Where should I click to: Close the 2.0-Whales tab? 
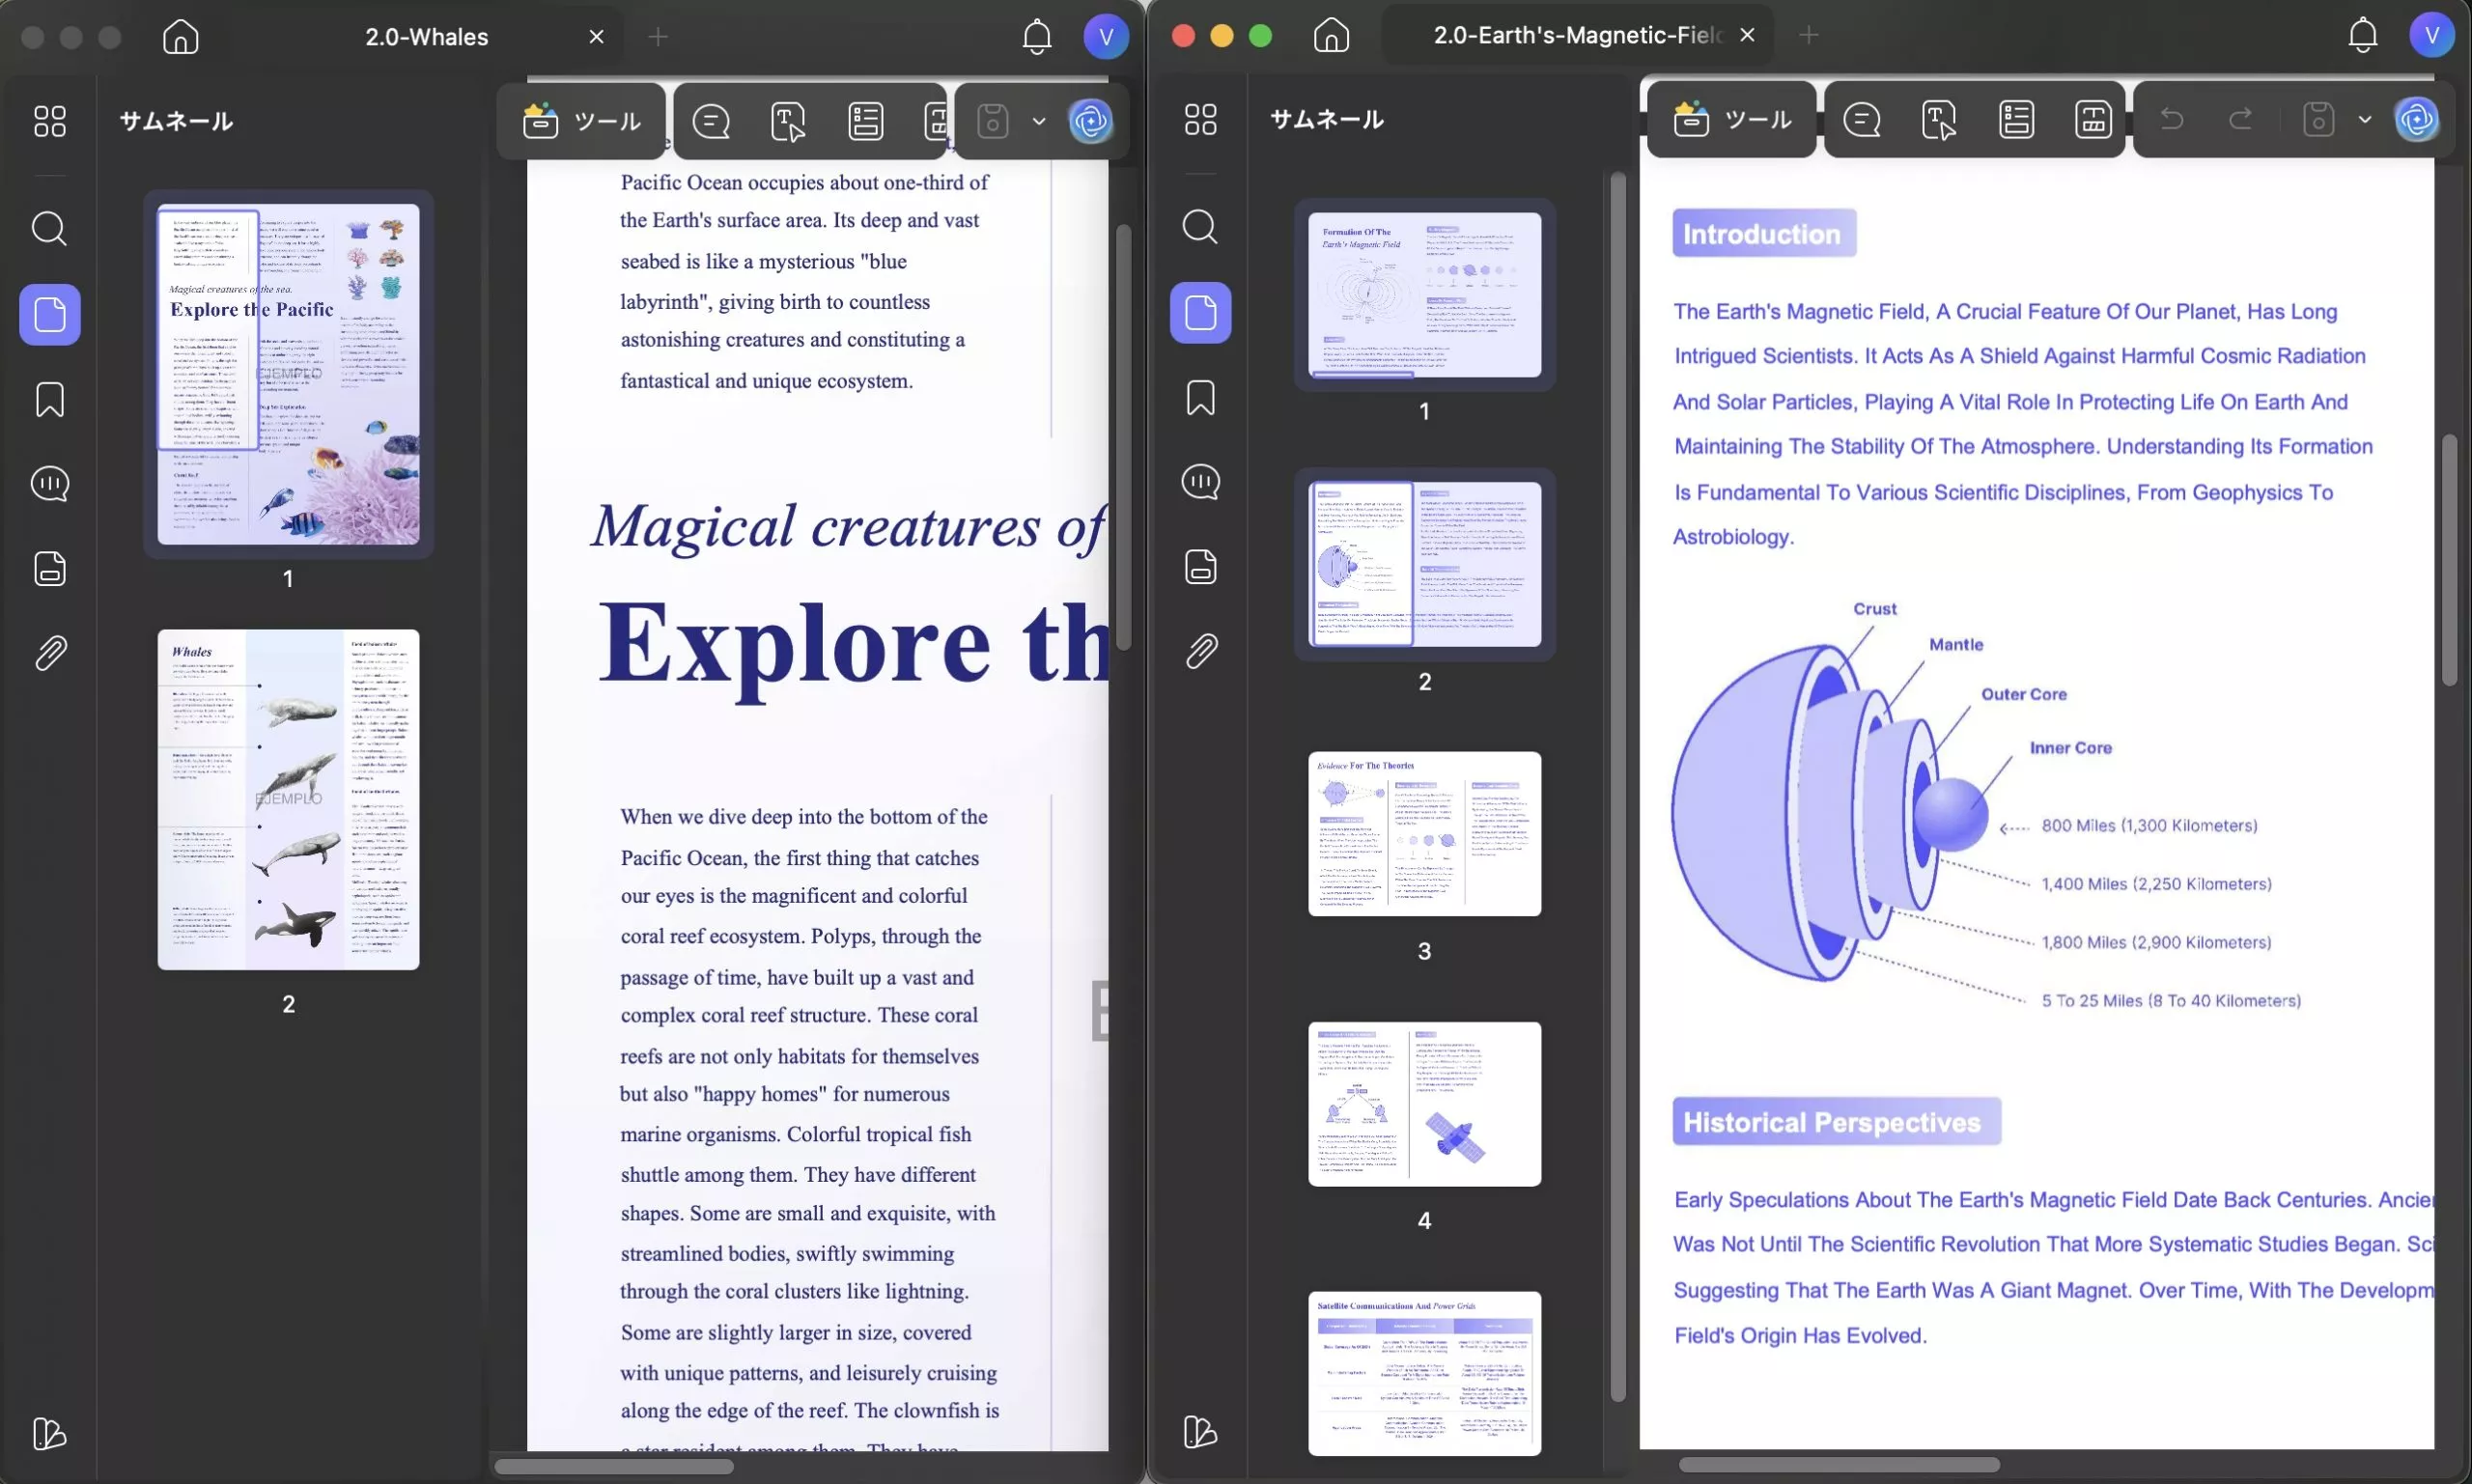[x=596, y=37]
